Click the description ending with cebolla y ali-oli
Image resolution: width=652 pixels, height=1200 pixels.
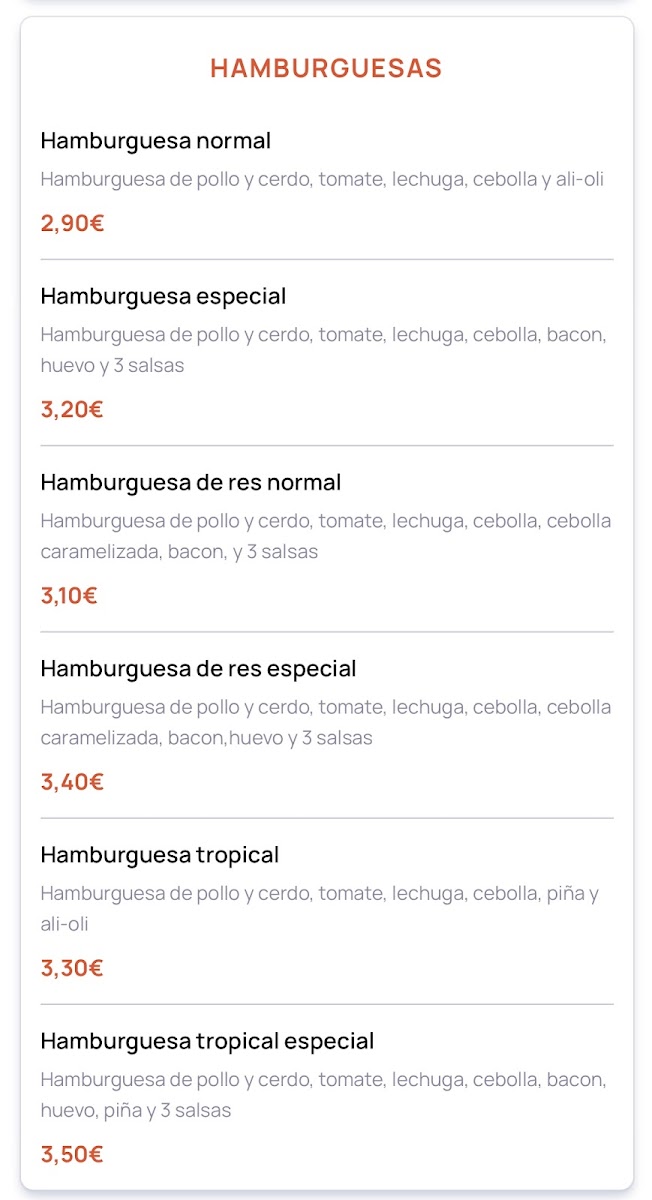click(322, 180)
